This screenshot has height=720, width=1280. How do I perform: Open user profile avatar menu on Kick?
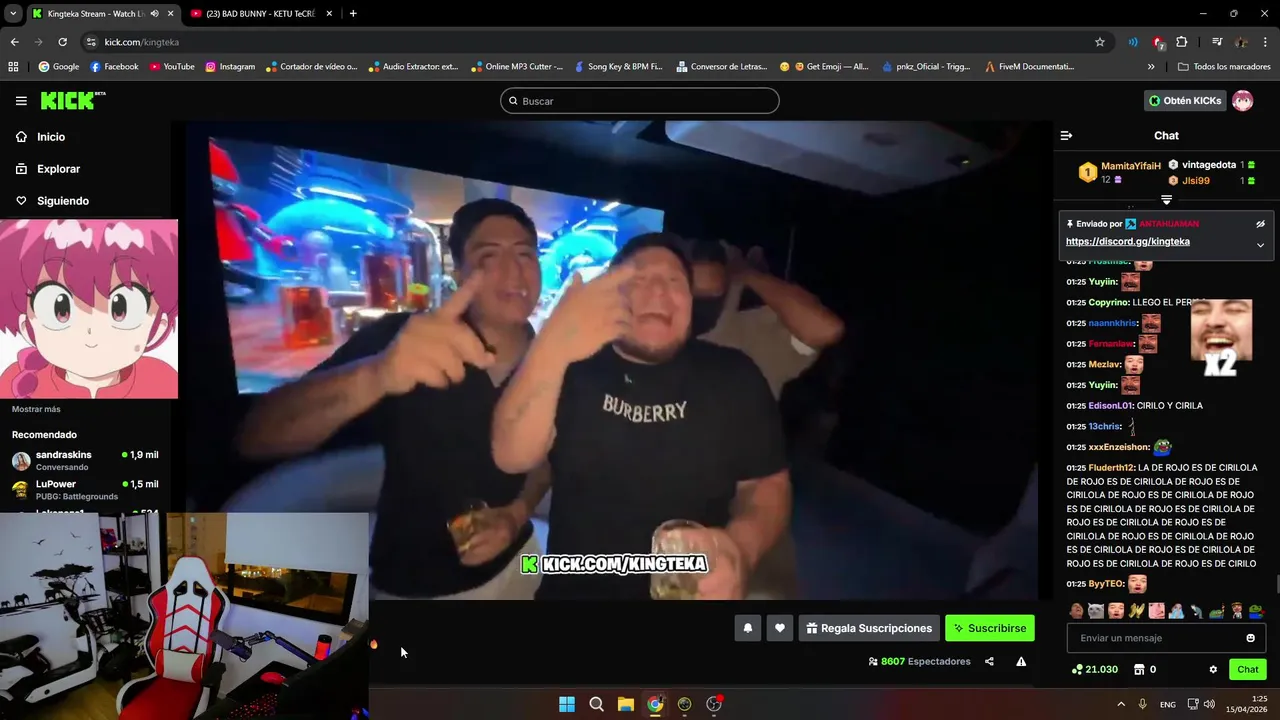(1243, 100)
